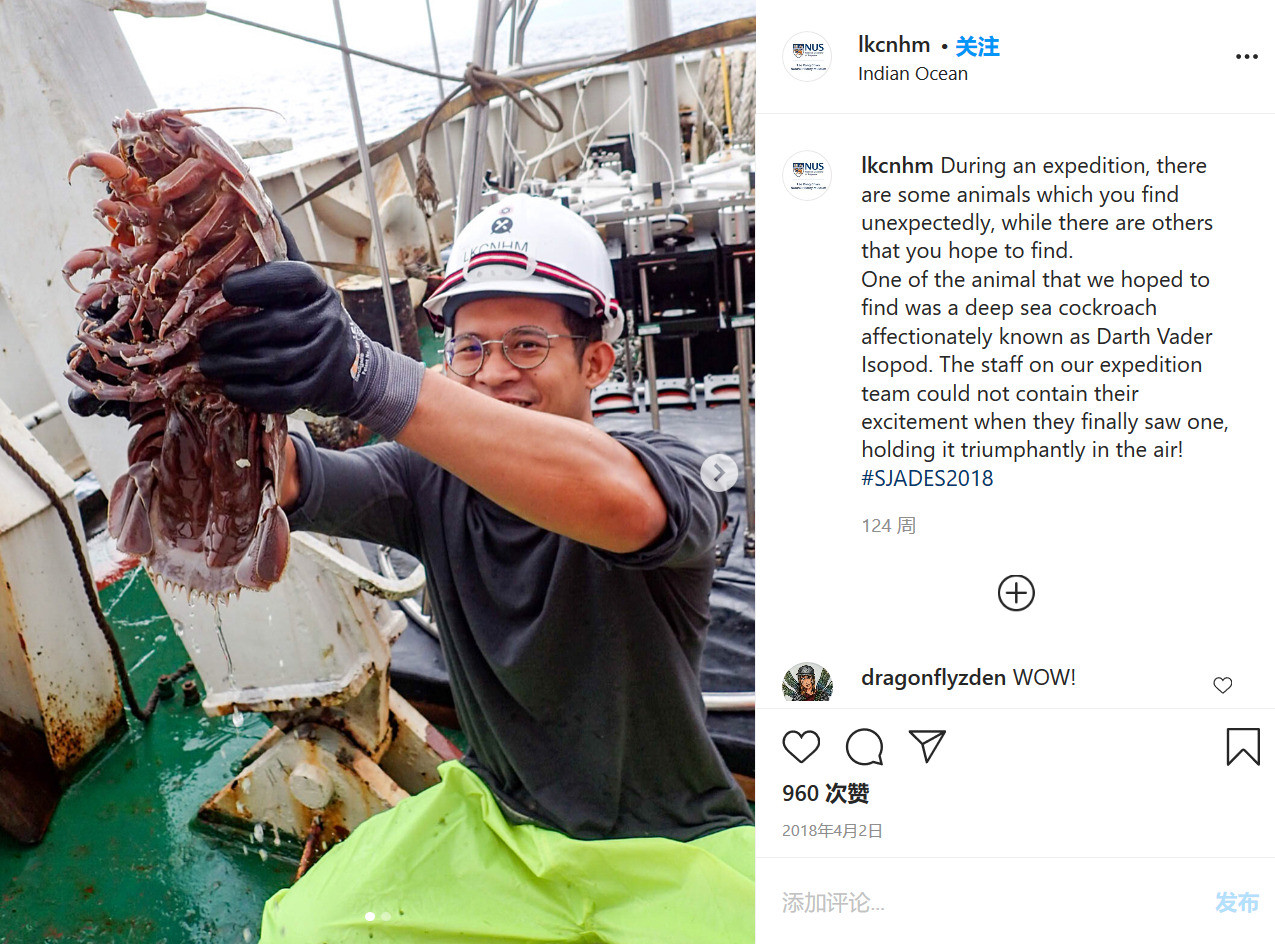This screenshot has width=1275, height=944.
Task: Select the second carousel dot indicator
Action: tap(386, 916)
